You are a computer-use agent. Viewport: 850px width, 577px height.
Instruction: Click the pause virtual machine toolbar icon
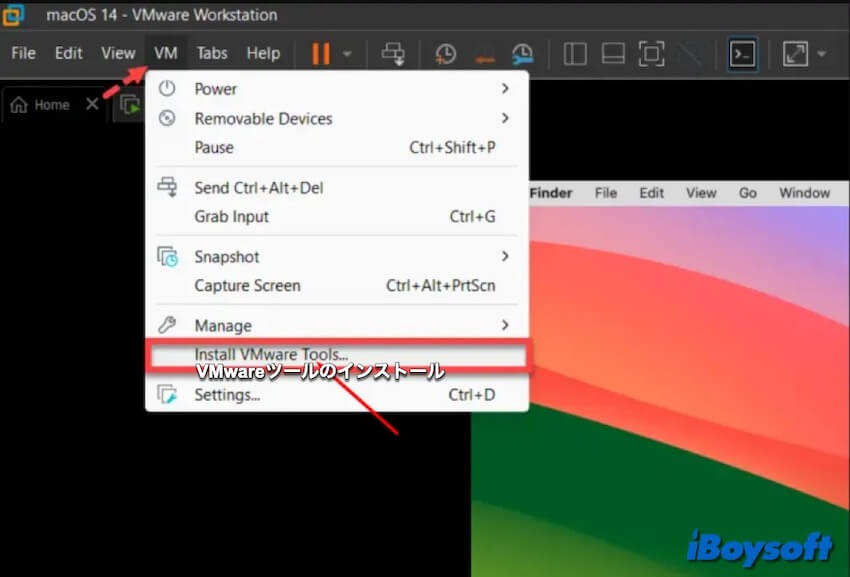(320, 54)
